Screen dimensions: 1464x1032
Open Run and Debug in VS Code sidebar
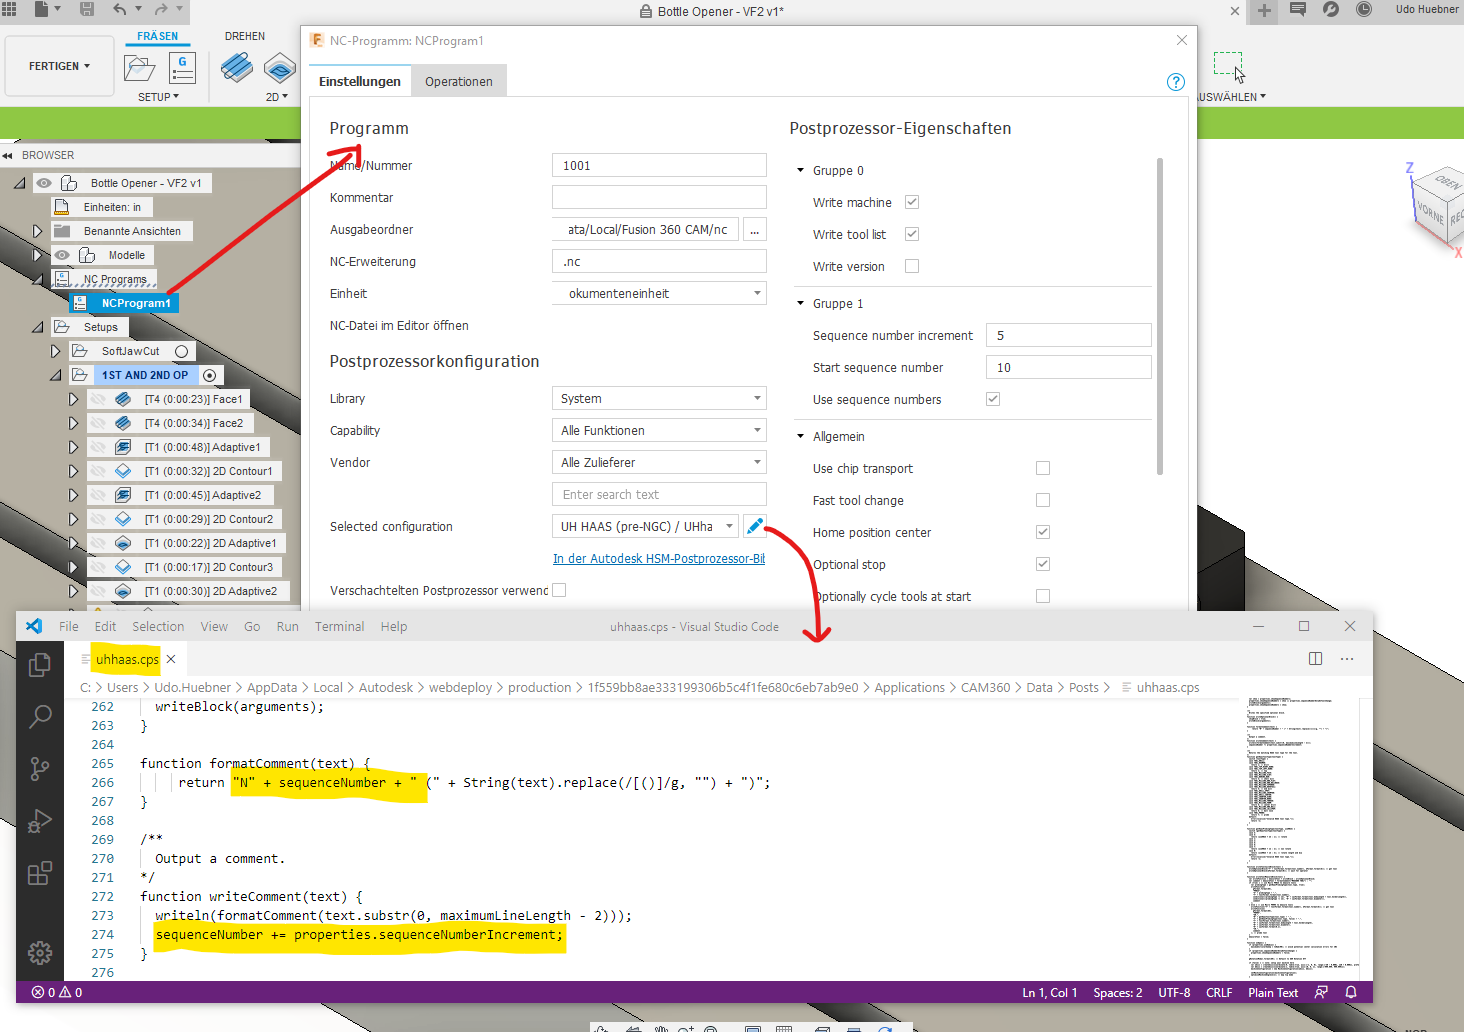coord(40,821)
